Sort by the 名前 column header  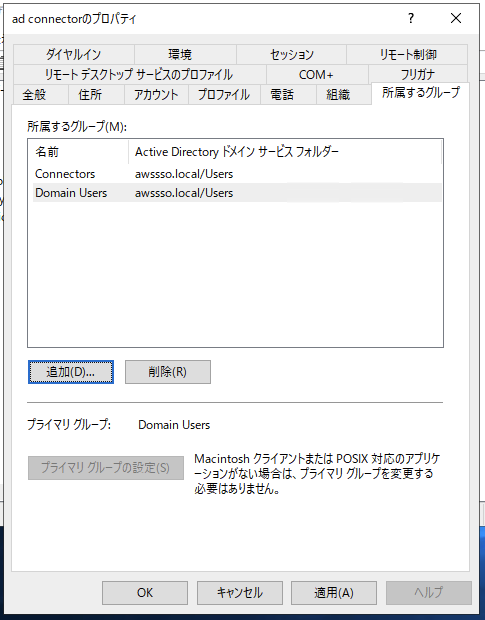(x=78, y=152)
